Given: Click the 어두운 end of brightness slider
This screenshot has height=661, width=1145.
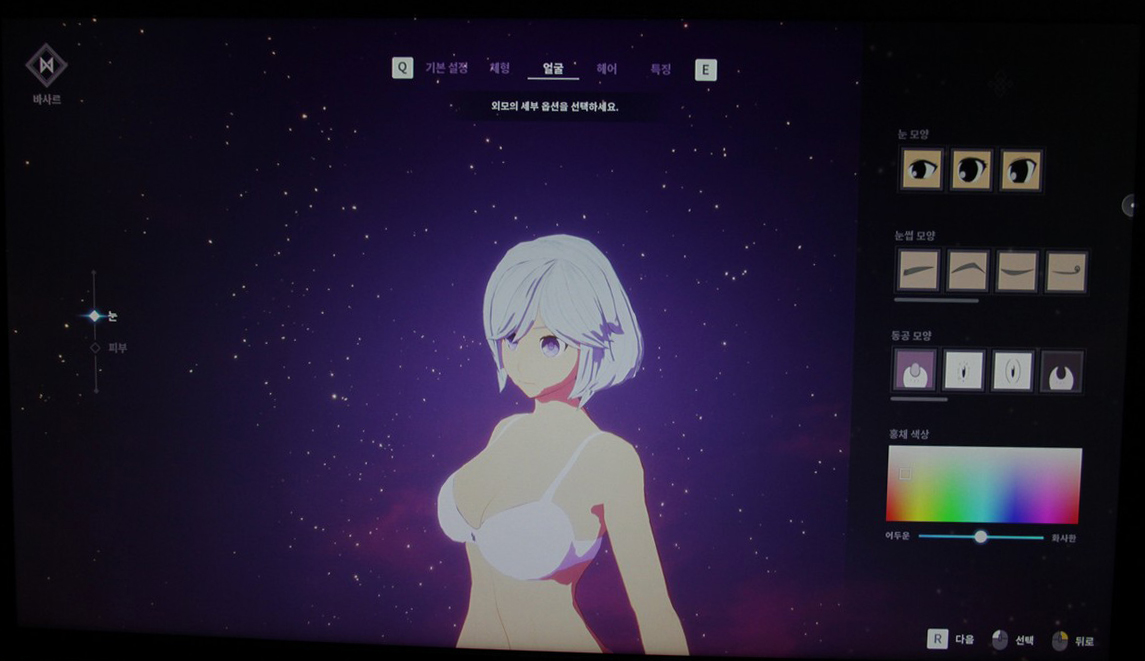Looking at the screenshot, I should coord(897,535).
